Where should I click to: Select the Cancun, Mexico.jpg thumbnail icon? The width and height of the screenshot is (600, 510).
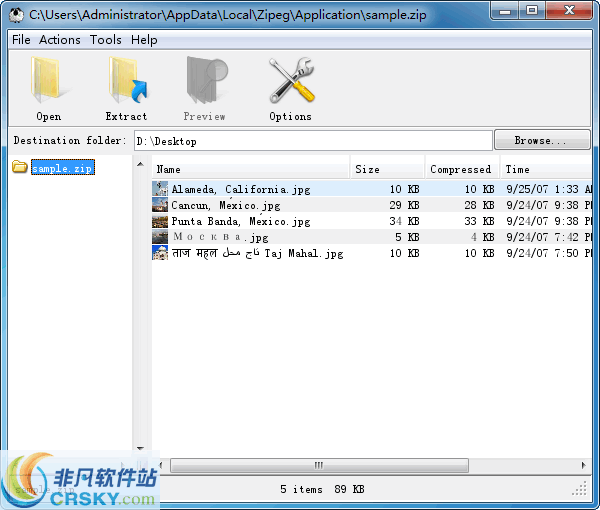(160, 205)
